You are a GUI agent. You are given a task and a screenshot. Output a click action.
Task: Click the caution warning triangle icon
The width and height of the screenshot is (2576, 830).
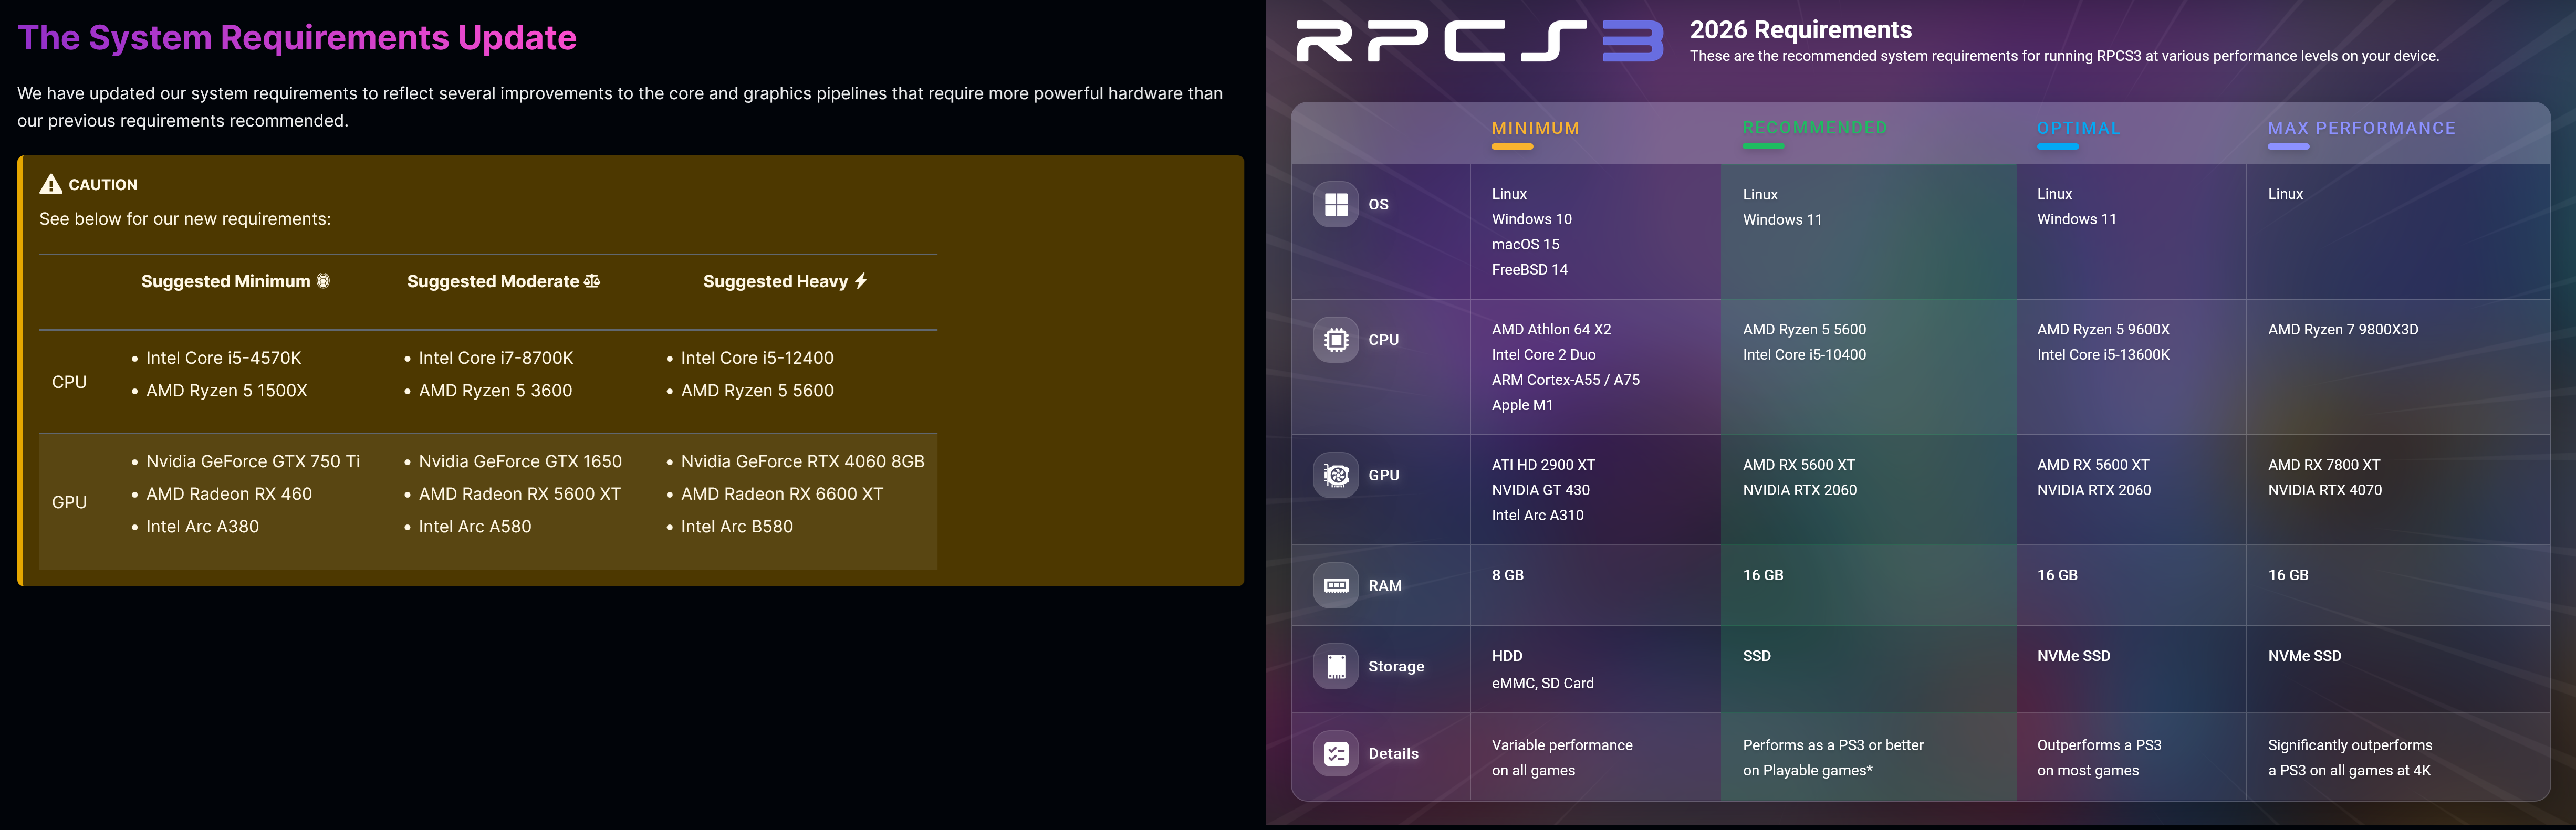coord(51,184)
